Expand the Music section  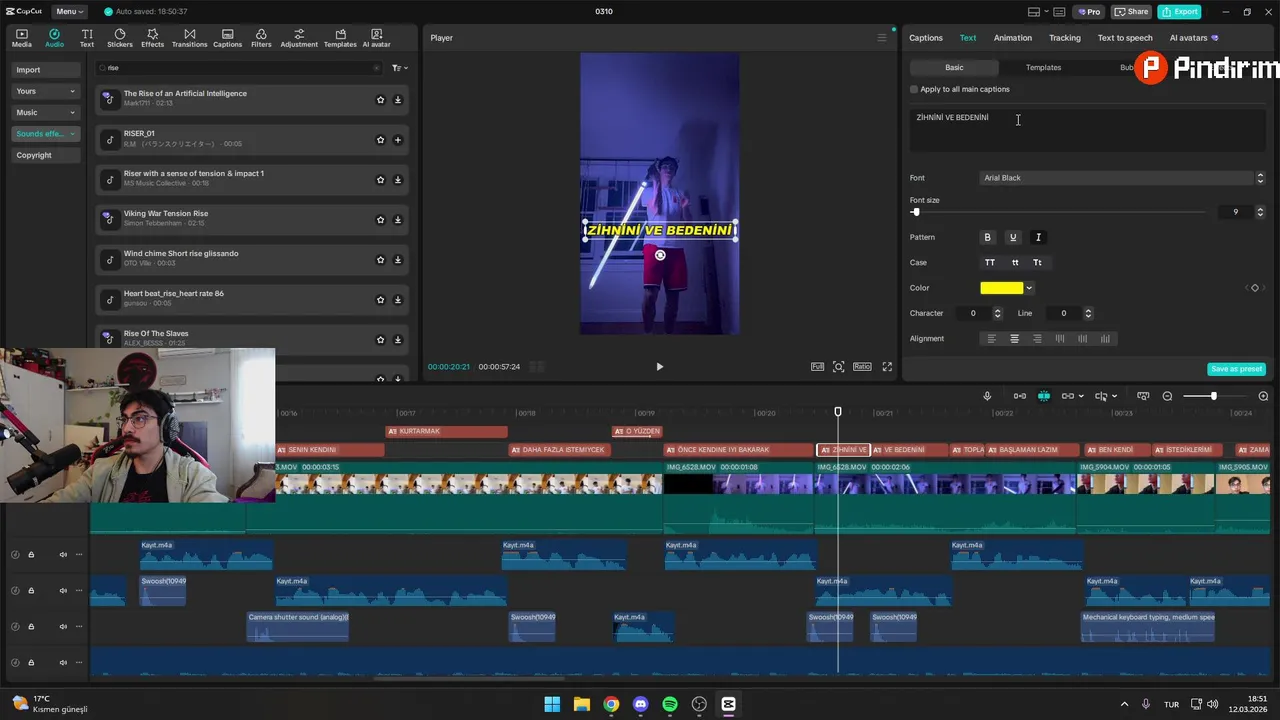click(x=46, y=112)
